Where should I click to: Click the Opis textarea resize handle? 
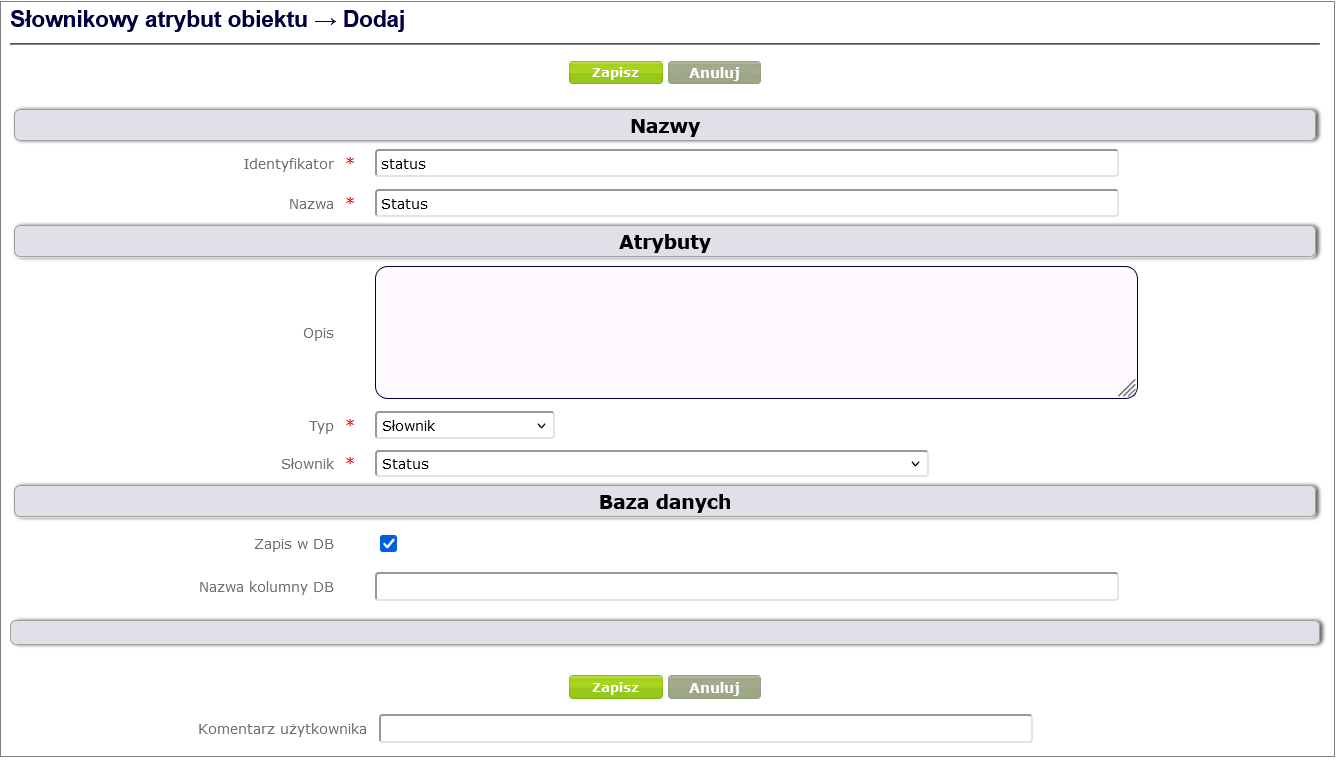pyautogui.click(x=1127, y=389)
